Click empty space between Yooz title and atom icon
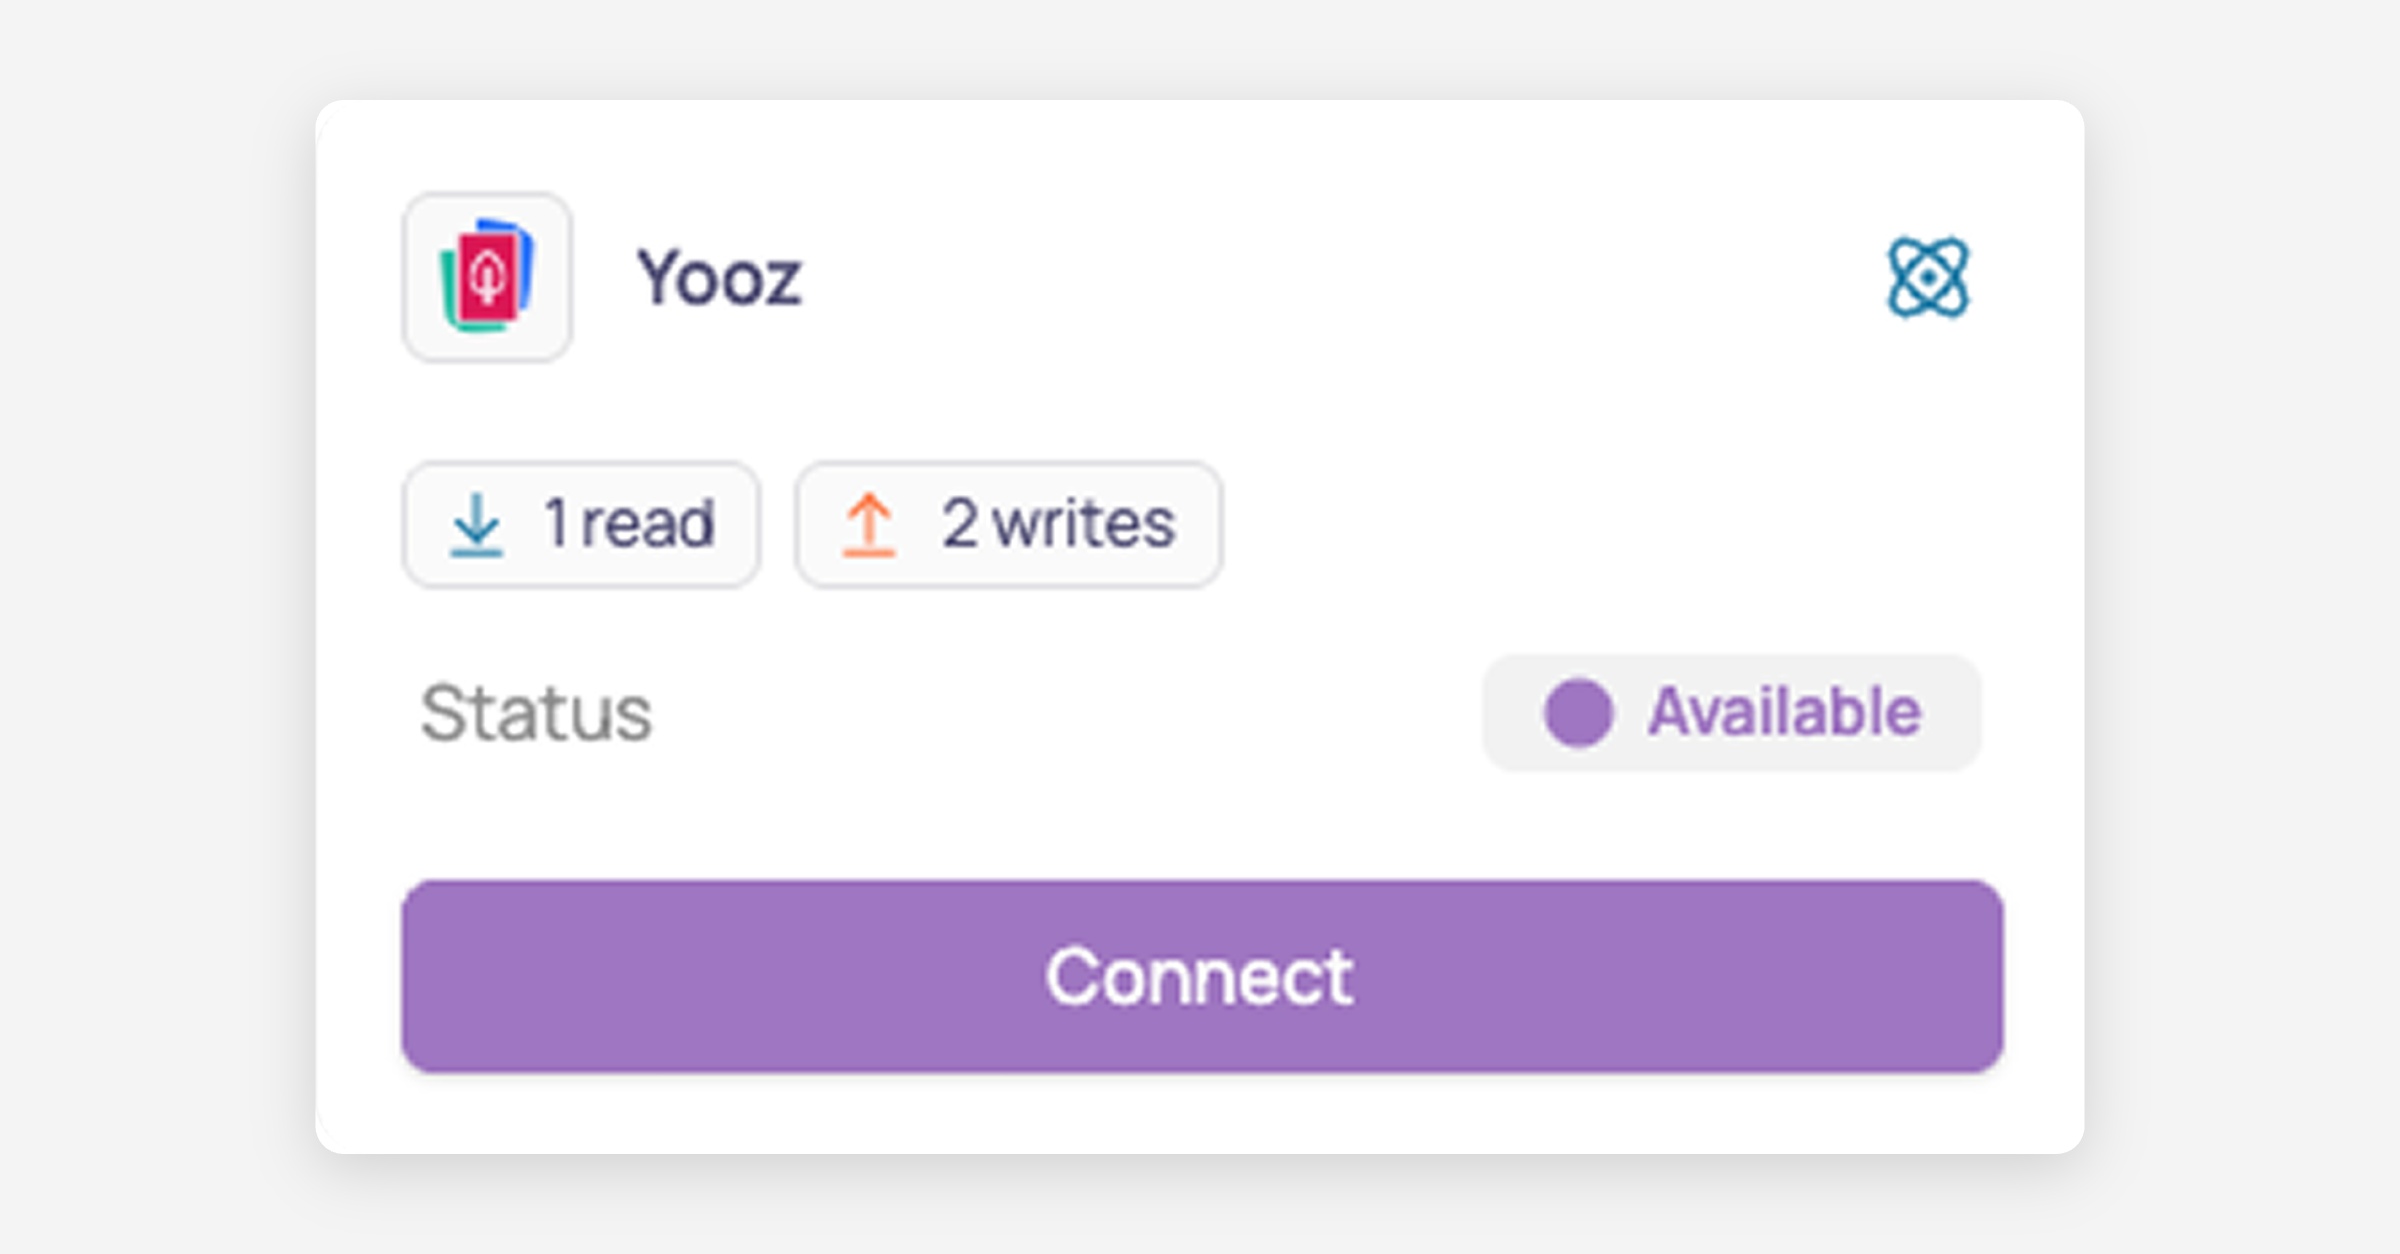This screenshot has height=1254, width=2400. coord(1340,278)
